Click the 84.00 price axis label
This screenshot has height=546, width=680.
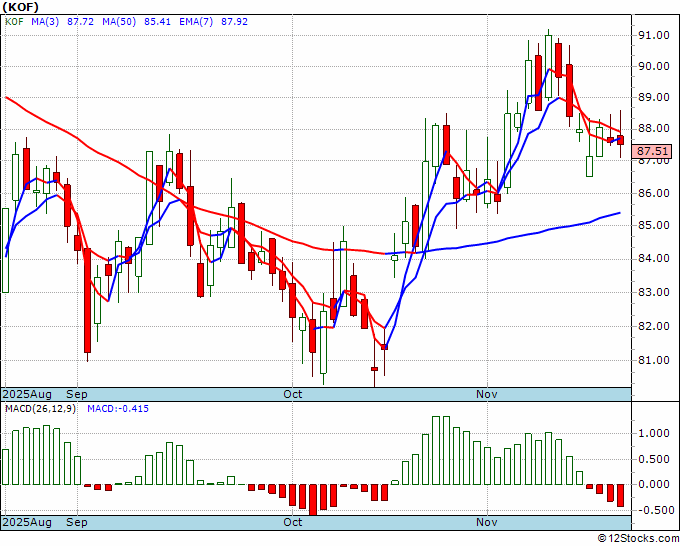[654, 259]
